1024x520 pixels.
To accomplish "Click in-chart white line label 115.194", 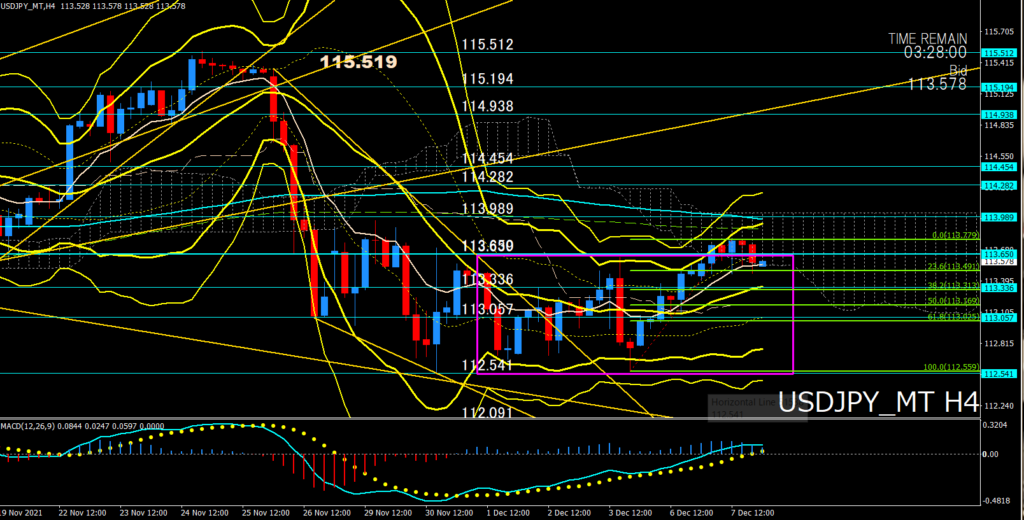I will click(487, 79).
